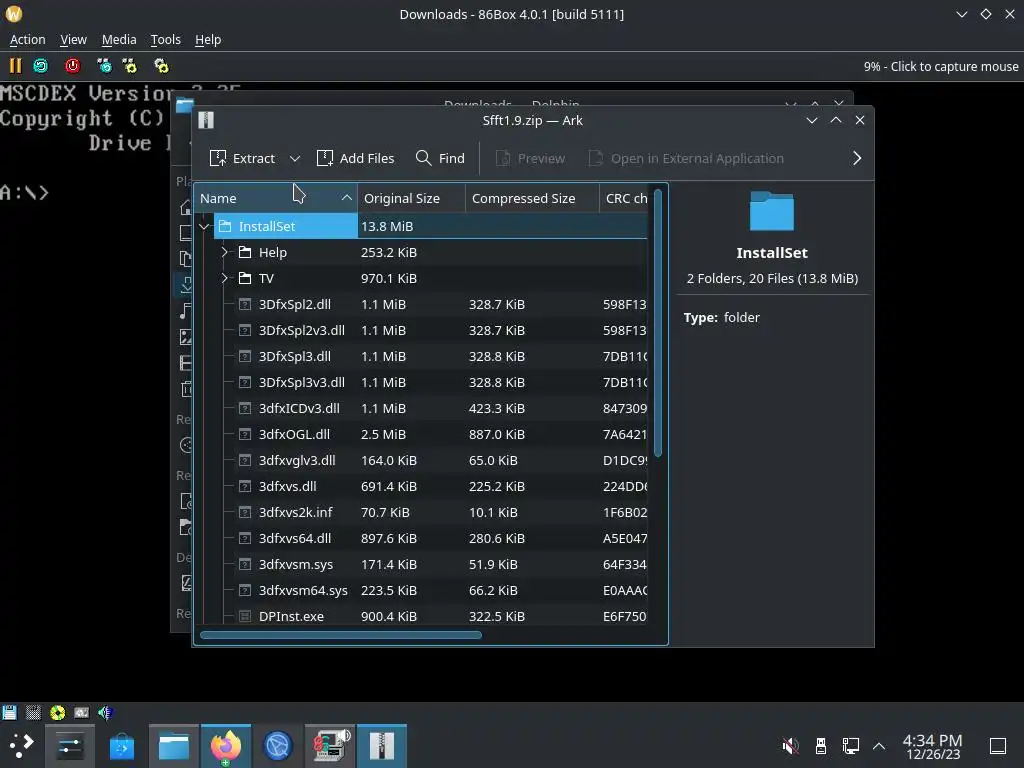Select file 3DfxSpl3.dll
Screen dimensions: 1024x768
pyautogui.click(x=421, y=357)
